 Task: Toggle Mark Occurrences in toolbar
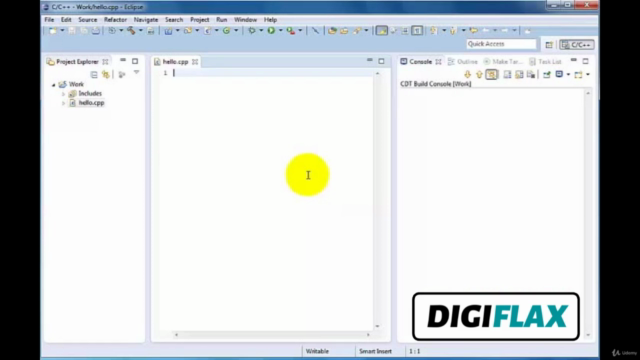(382, 31)
